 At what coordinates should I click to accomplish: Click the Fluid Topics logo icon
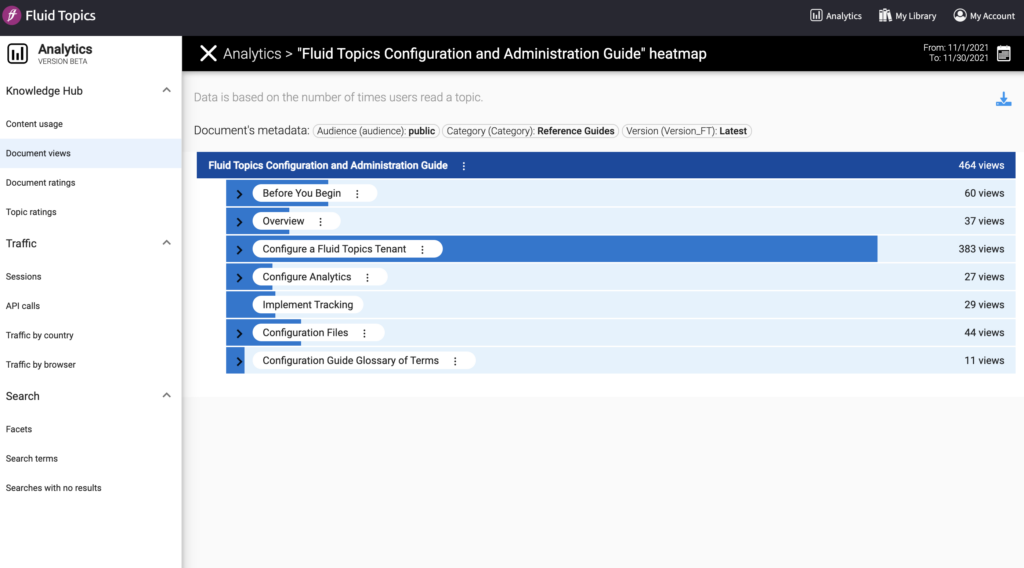coord(14,15)
